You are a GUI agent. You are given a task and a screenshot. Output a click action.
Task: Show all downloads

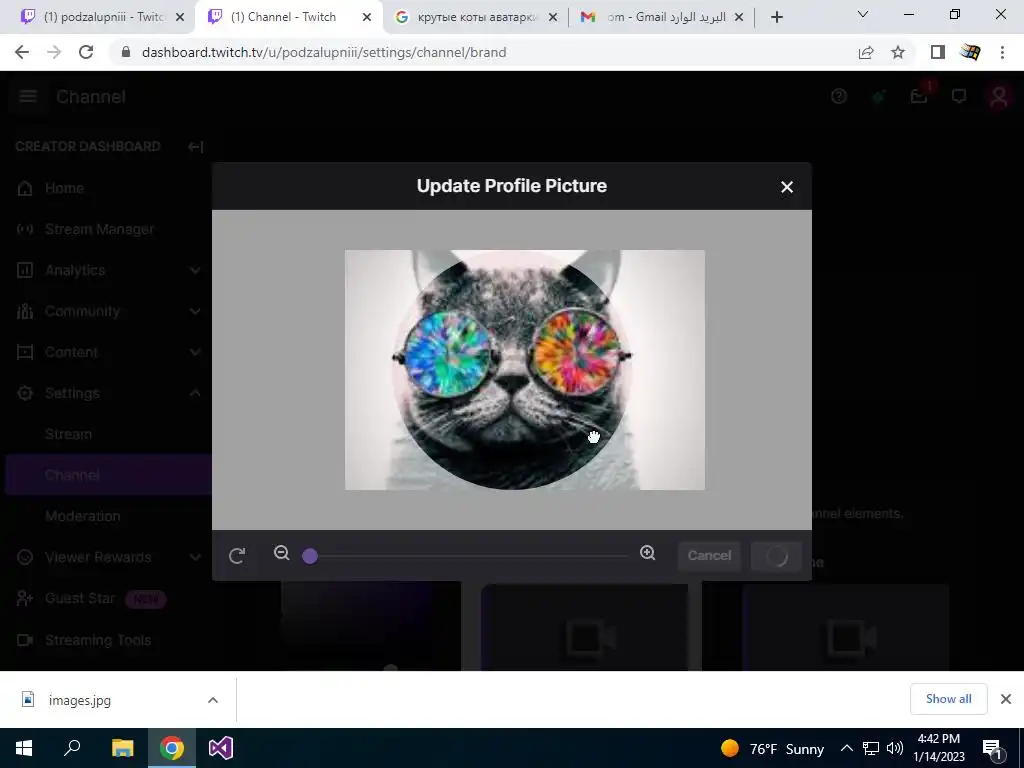(948, 699)
